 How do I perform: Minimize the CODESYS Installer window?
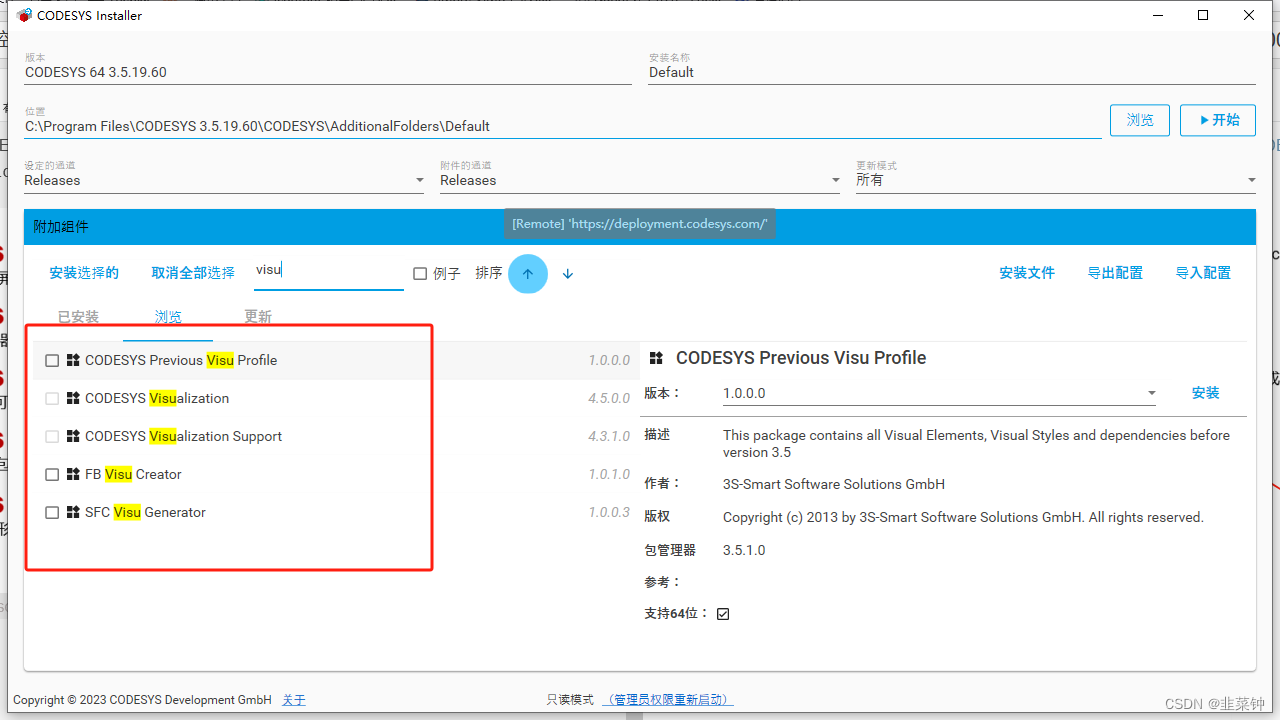(x=1157, y=15)
